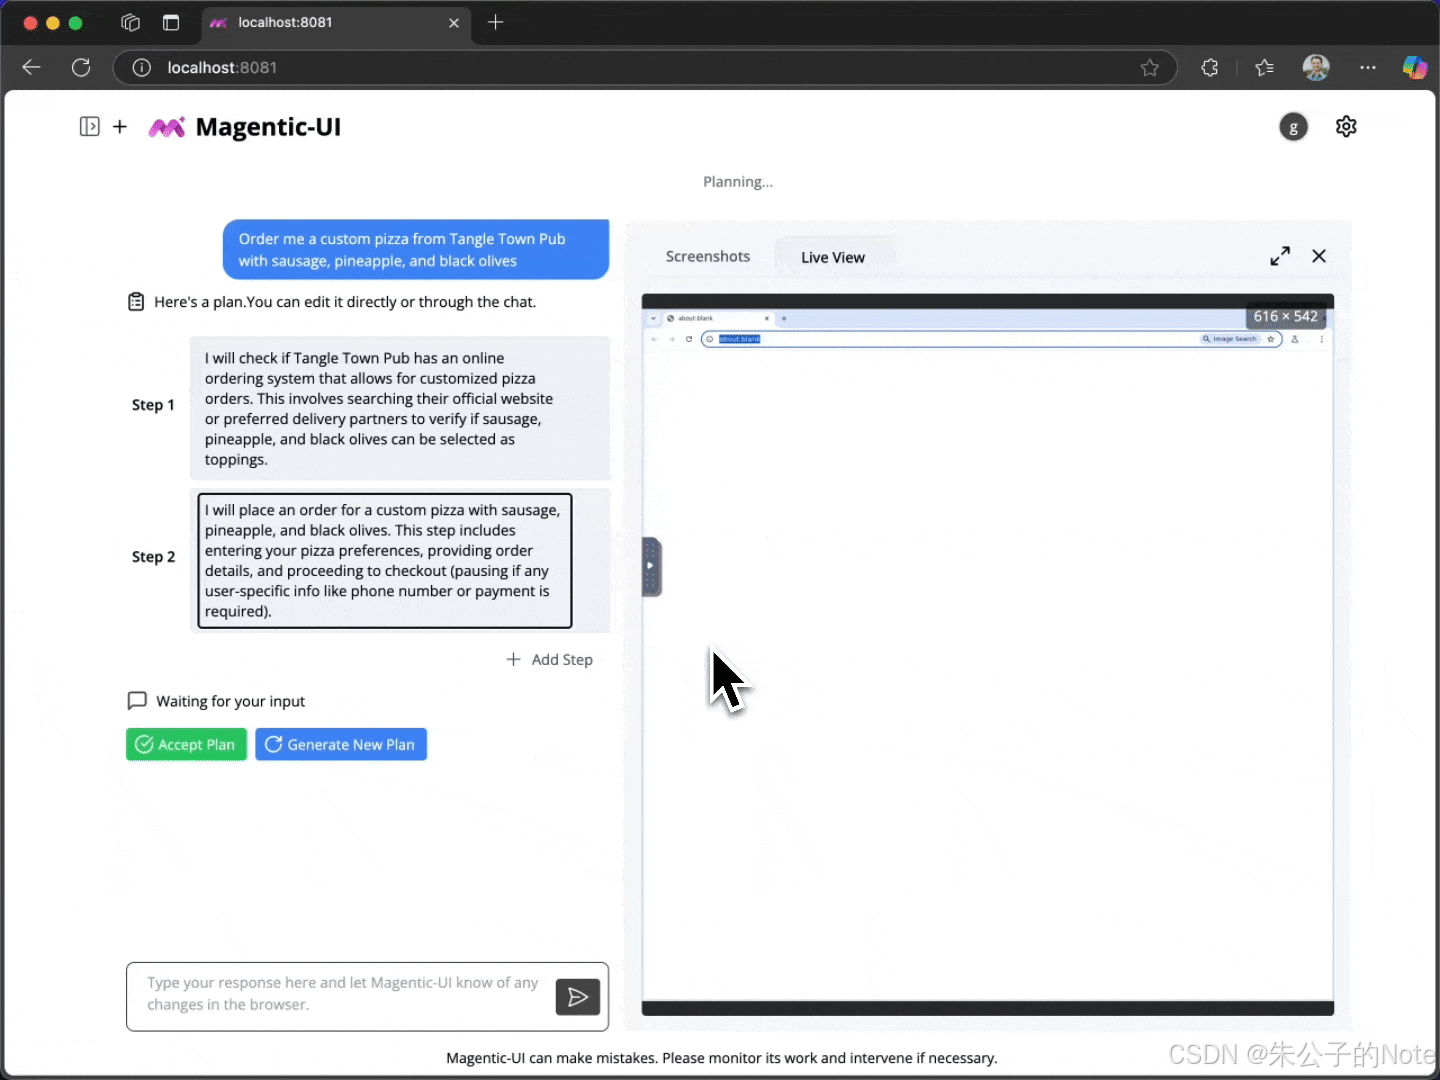Edit the Step 2 plan text
This screenshot has width=1440, height=1080.
point(385,560)
